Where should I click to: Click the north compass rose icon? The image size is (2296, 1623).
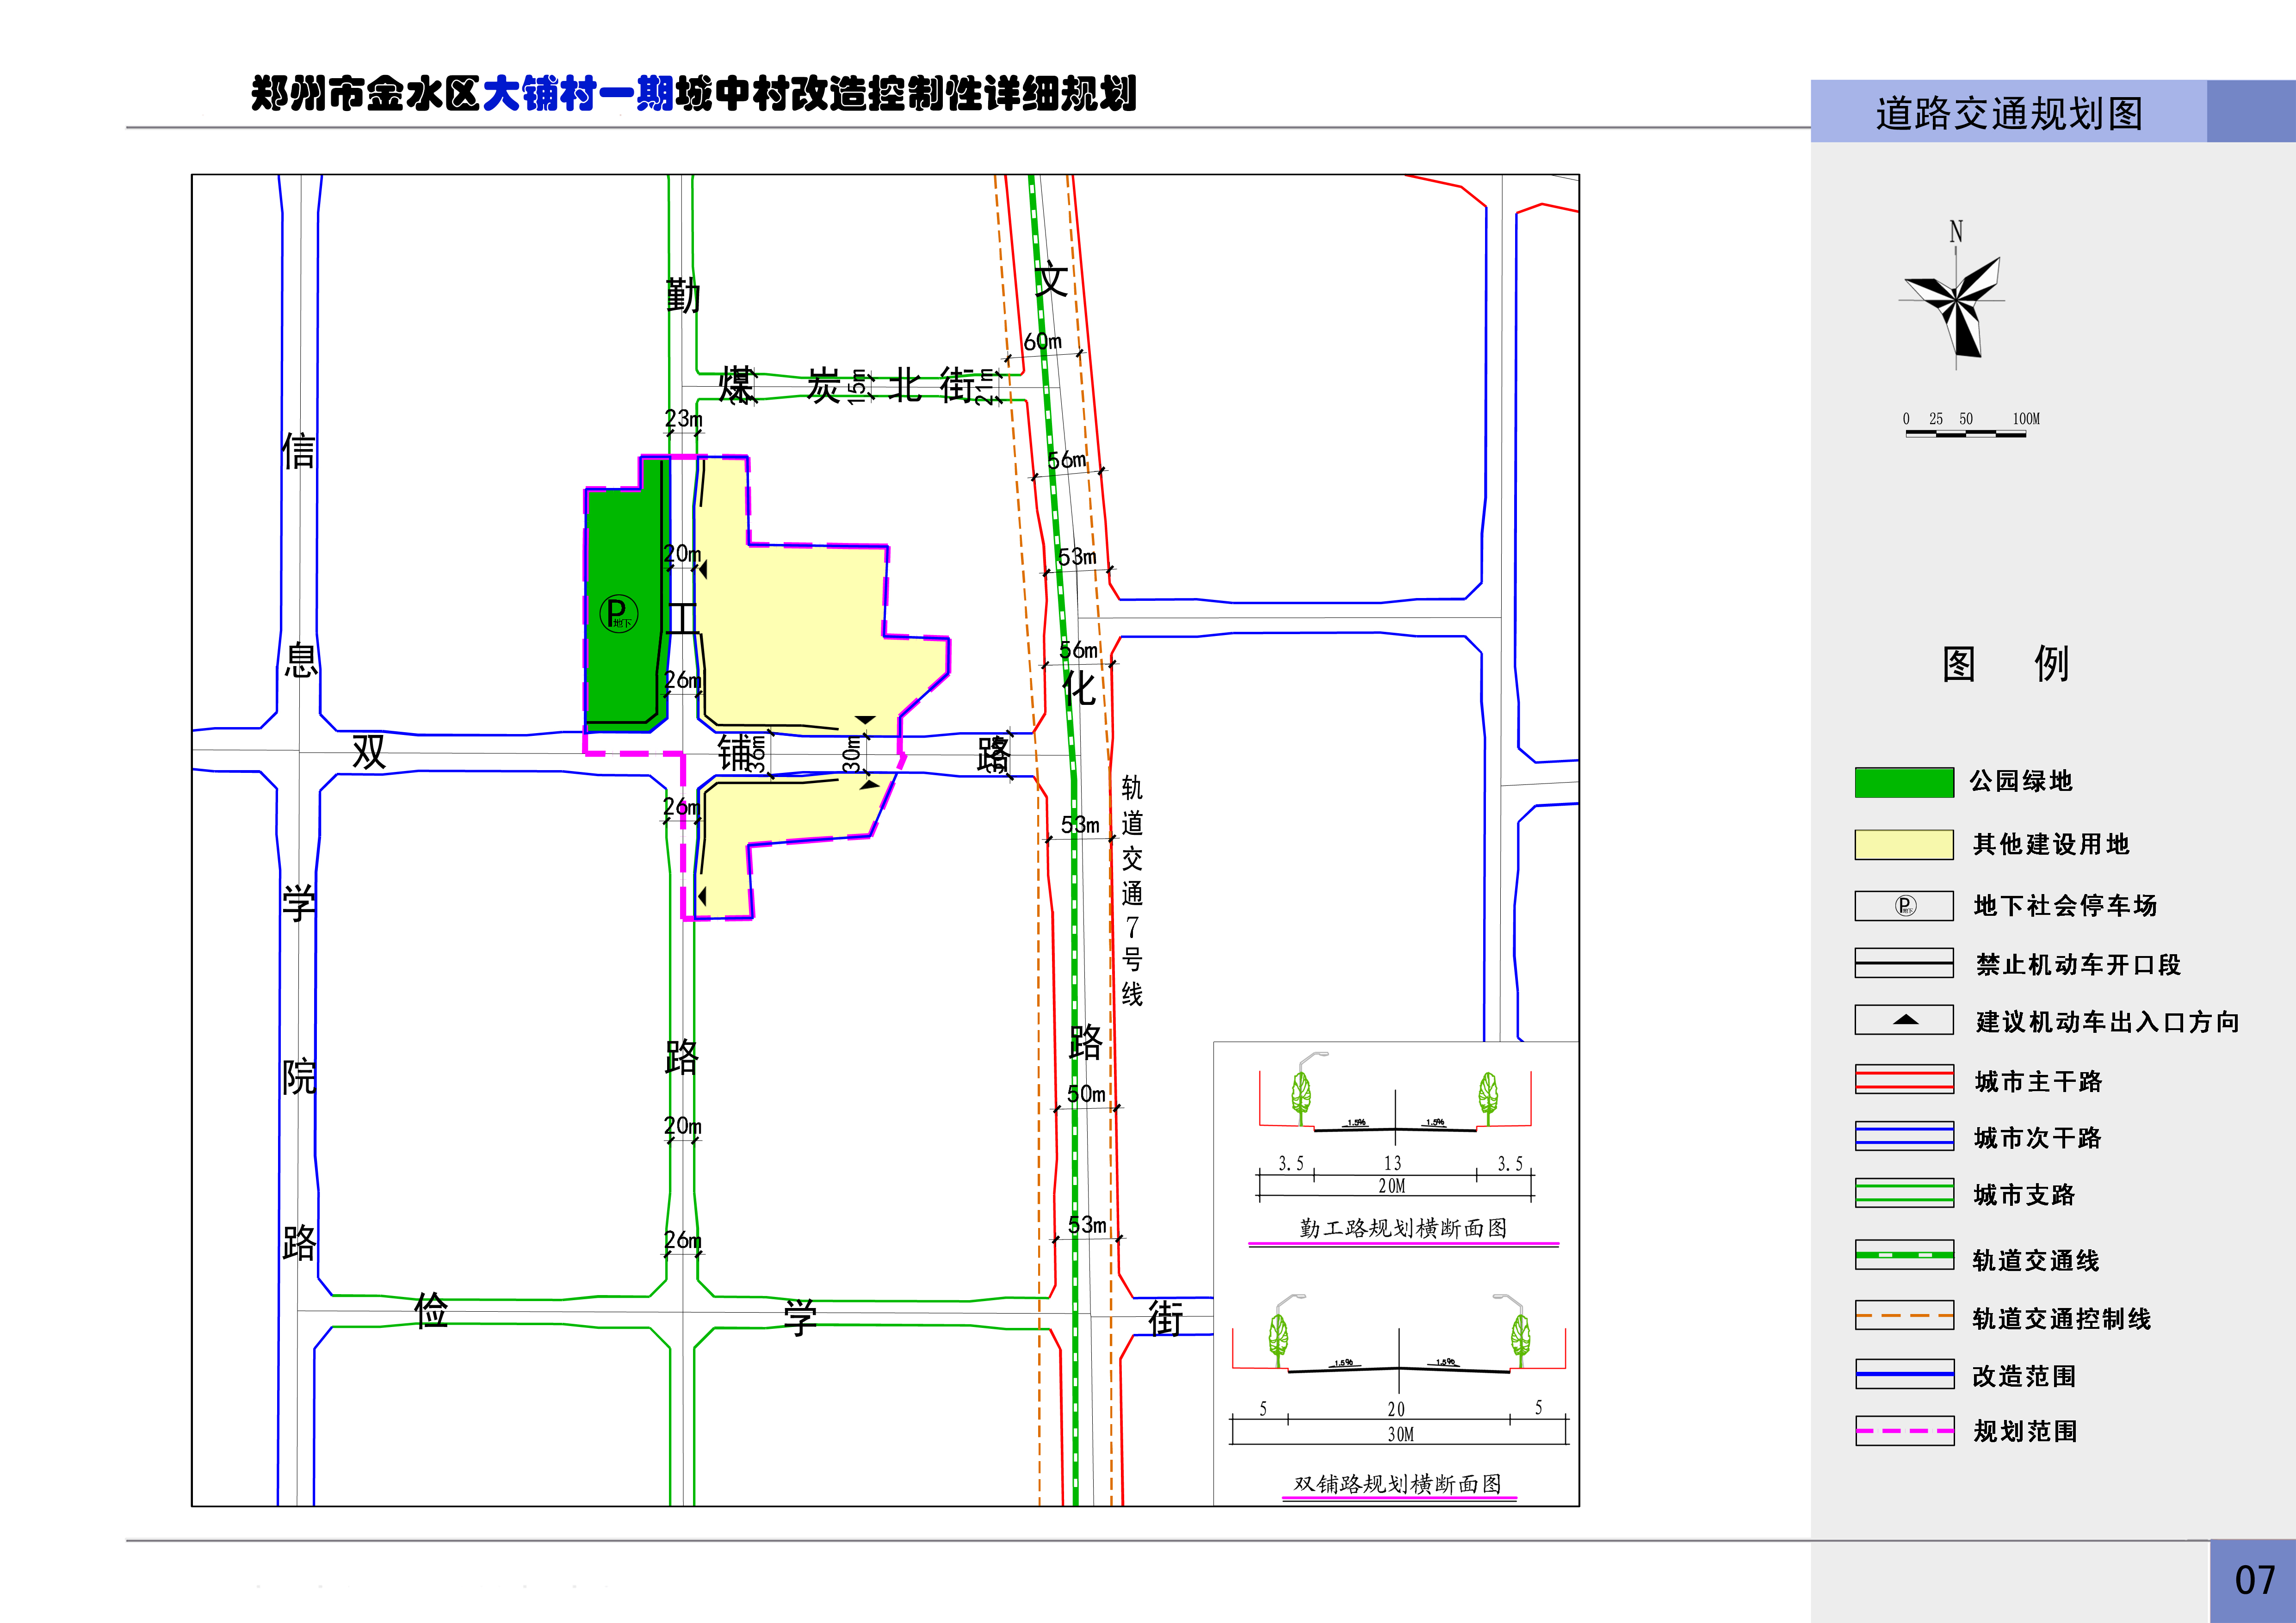1956,301
